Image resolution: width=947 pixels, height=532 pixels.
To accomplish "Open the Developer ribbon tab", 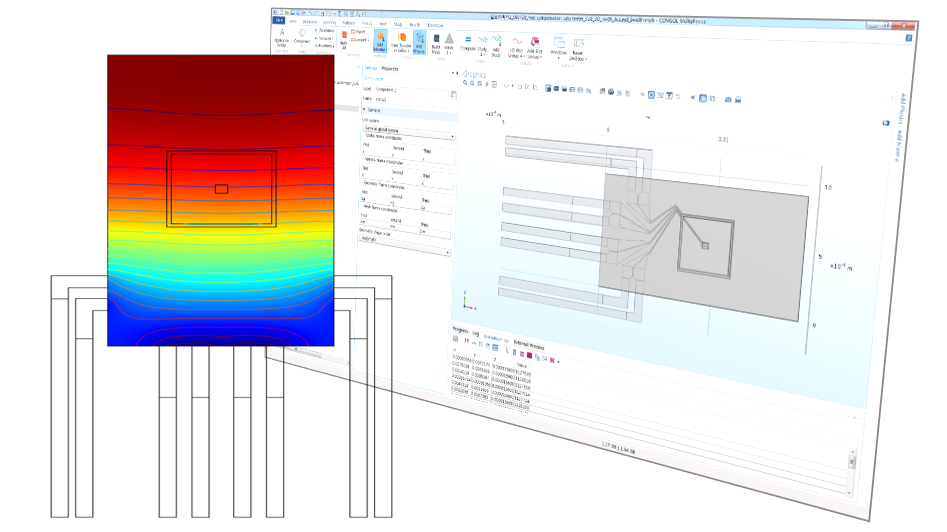I will tap(435, 24).
